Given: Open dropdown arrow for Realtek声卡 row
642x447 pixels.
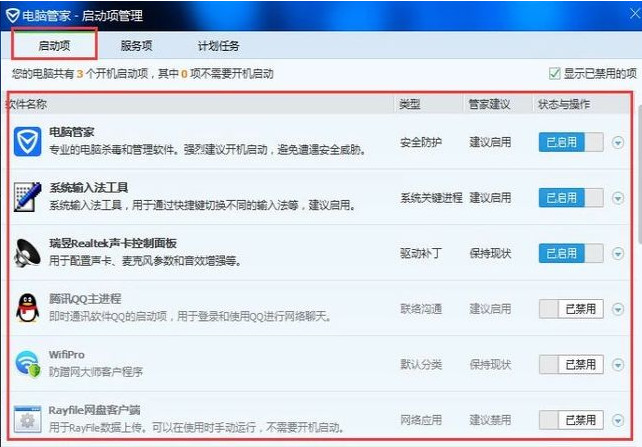Looking at the screenshot, I should tap(618, 253).
